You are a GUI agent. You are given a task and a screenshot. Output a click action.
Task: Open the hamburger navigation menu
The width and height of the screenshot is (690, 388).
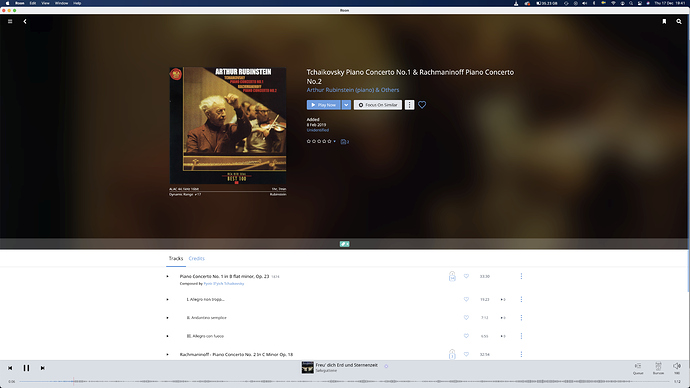[x=10, y=21]
